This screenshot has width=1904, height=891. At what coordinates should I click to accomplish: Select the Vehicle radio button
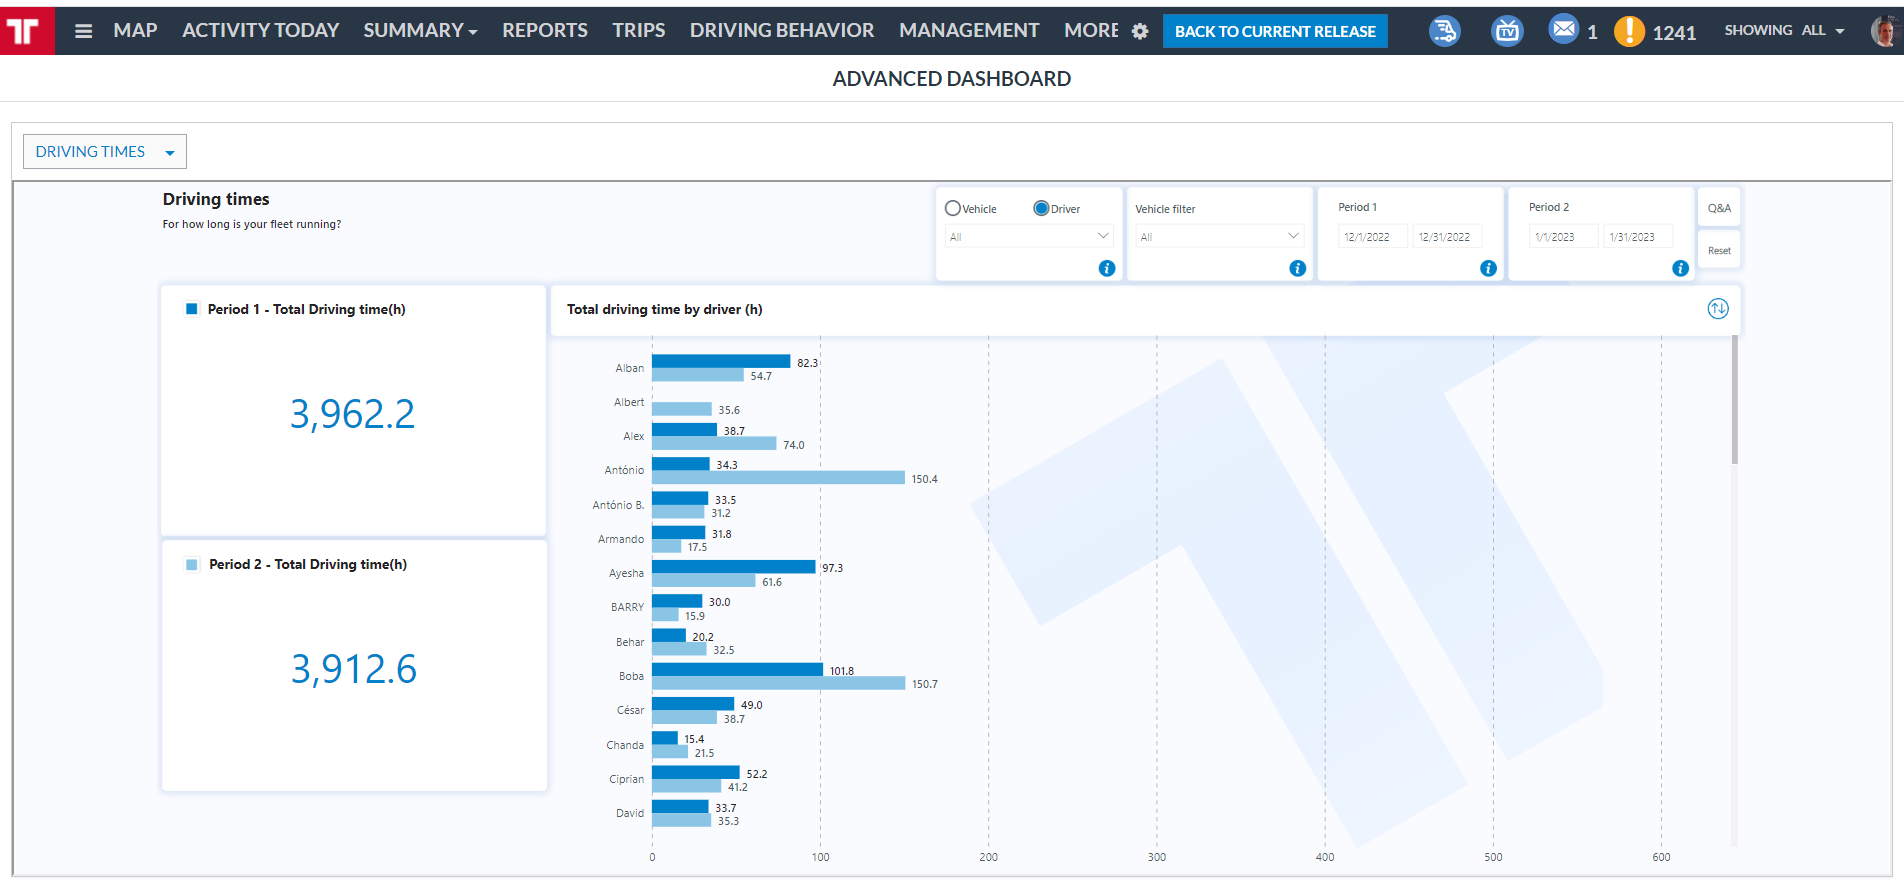(x=953, y=209)
